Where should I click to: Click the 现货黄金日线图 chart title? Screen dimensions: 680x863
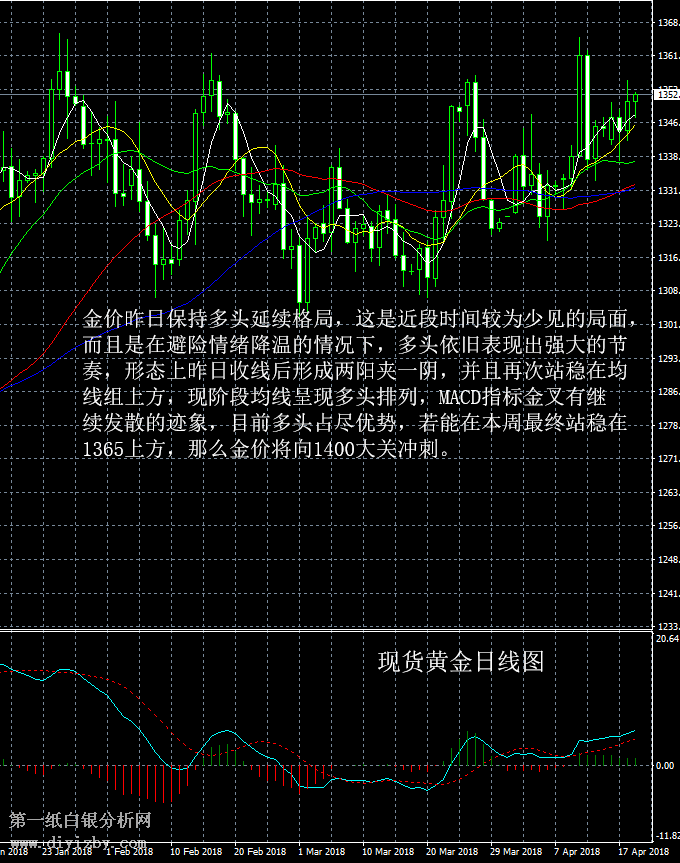[461, 661]
